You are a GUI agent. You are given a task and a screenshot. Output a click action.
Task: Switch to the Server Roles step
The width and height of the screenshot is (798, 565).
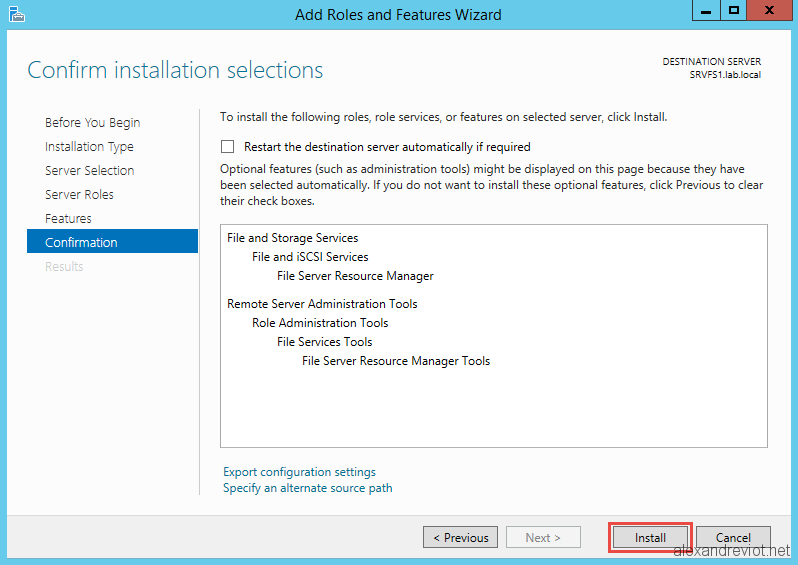tap(79, 194)
